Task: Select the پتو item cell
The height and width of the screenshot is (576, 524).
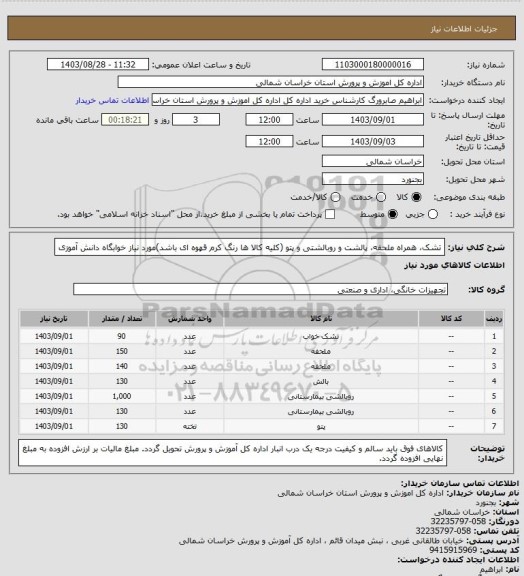Action: point(321,426)
